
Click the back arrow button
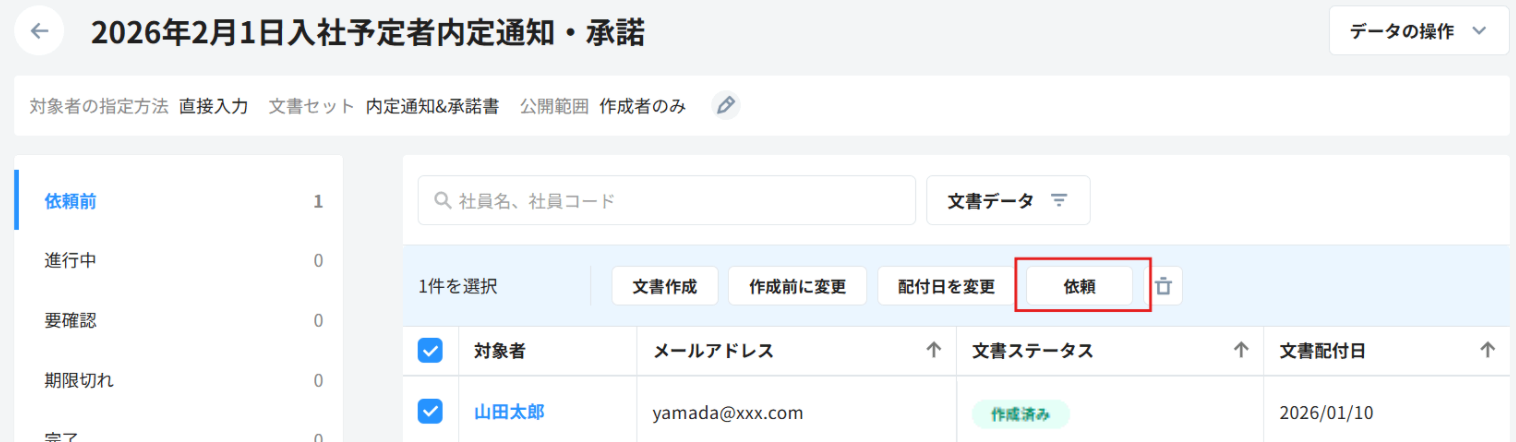coord(39,31)
